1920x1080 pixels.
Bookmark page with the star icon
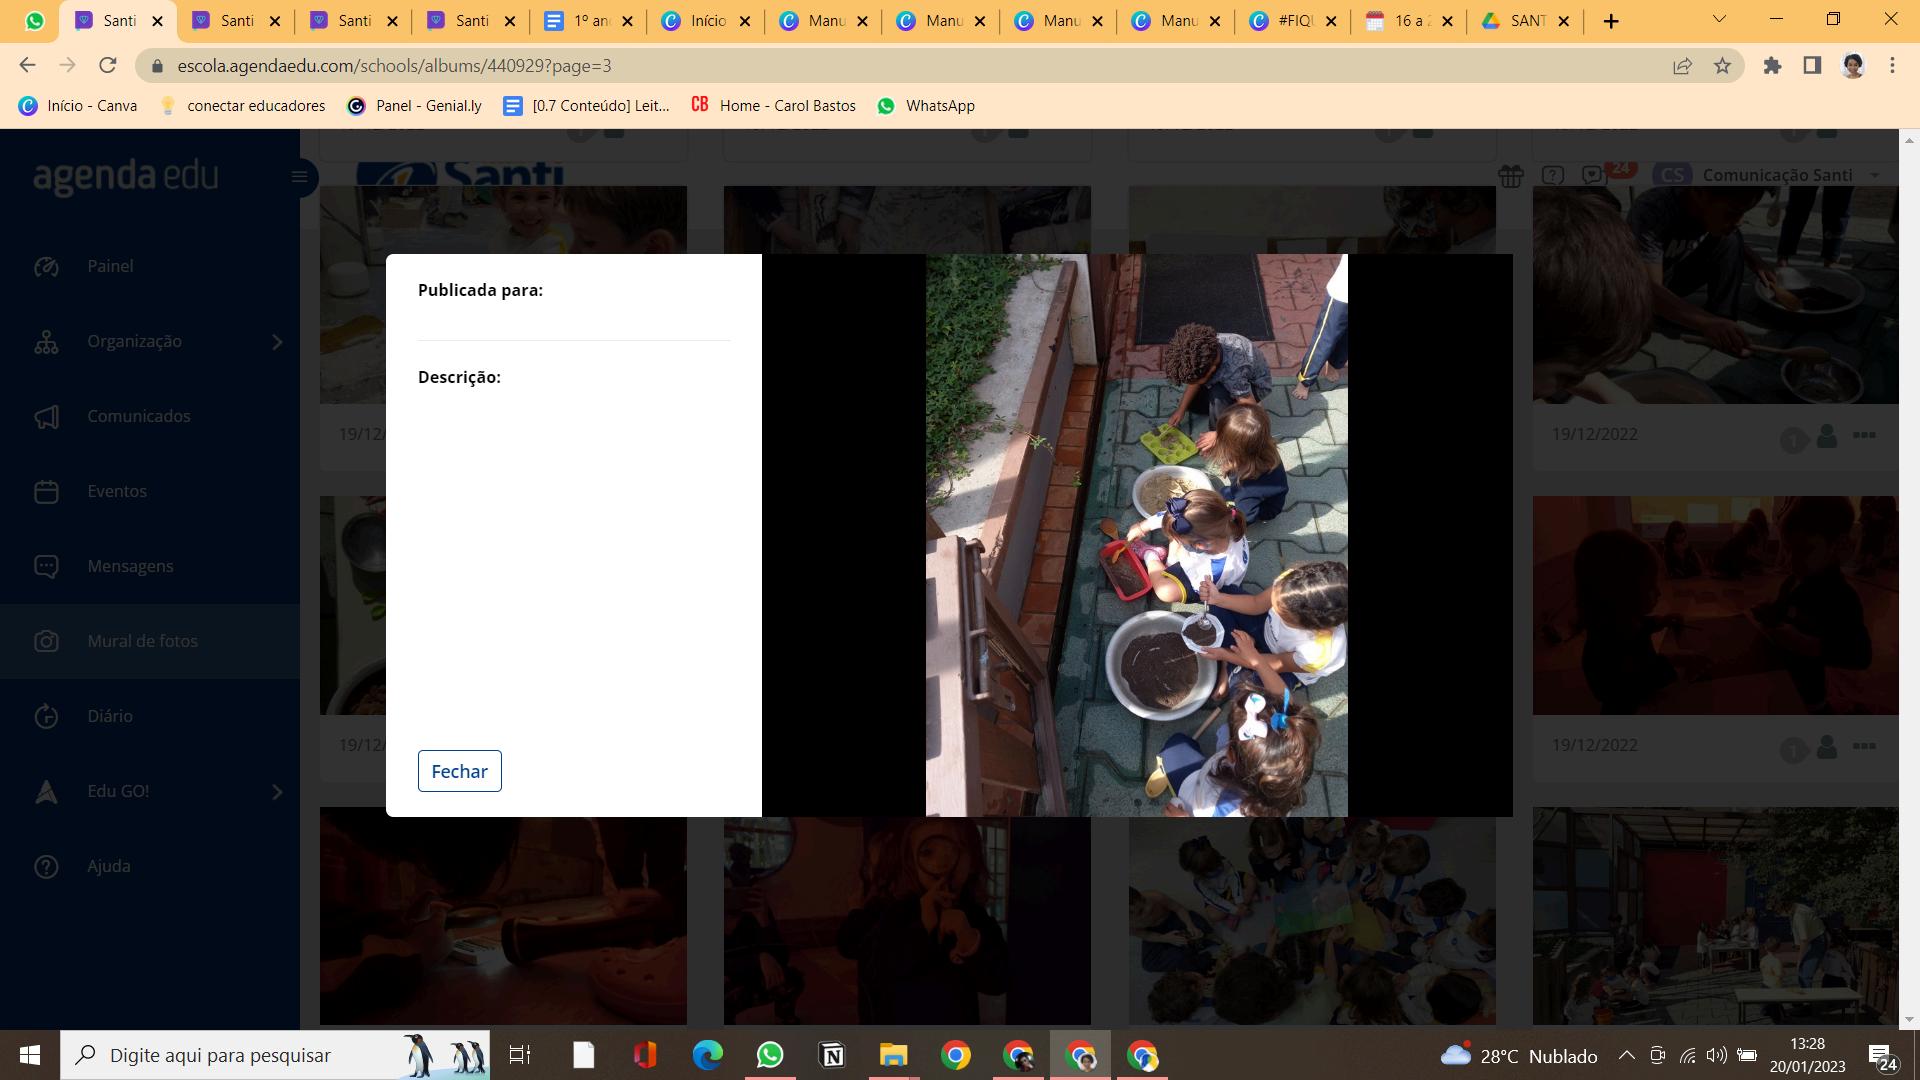[x=1722, y=66]
